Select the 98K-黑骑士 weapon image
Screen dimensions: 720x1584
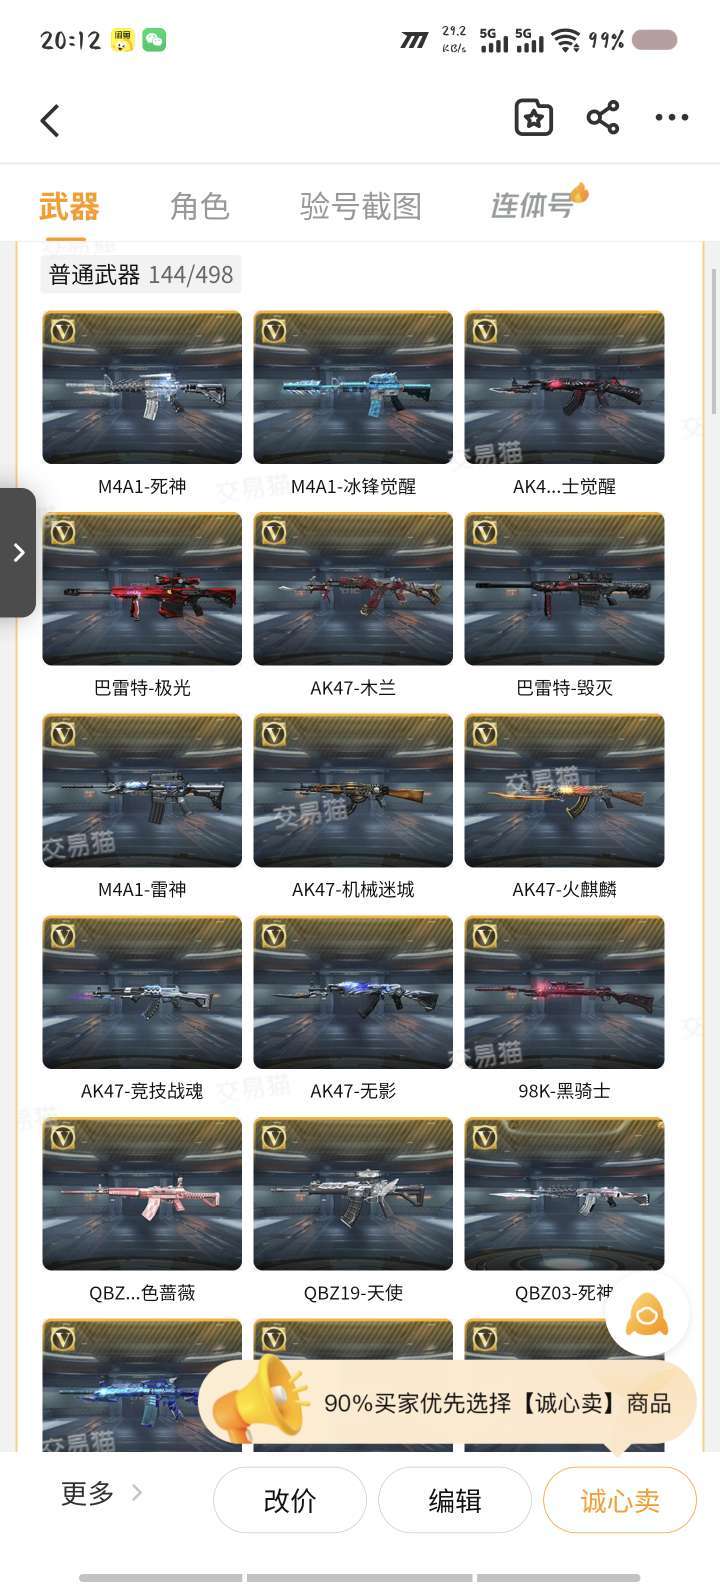(564, 992)
